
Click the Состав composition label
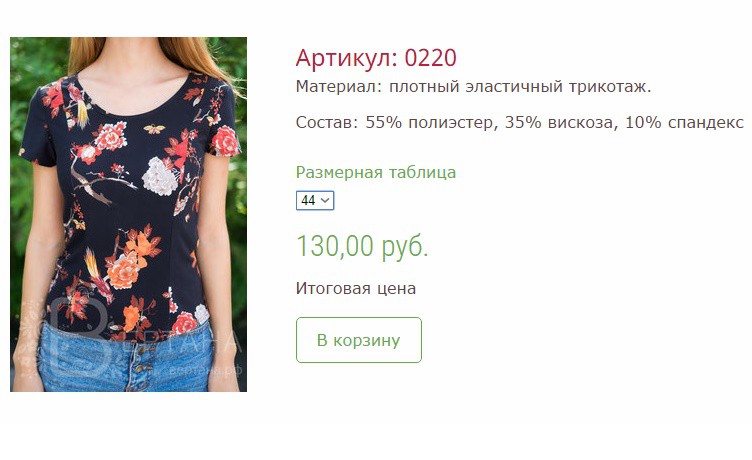pyautogui.click(x=327, y=122)
